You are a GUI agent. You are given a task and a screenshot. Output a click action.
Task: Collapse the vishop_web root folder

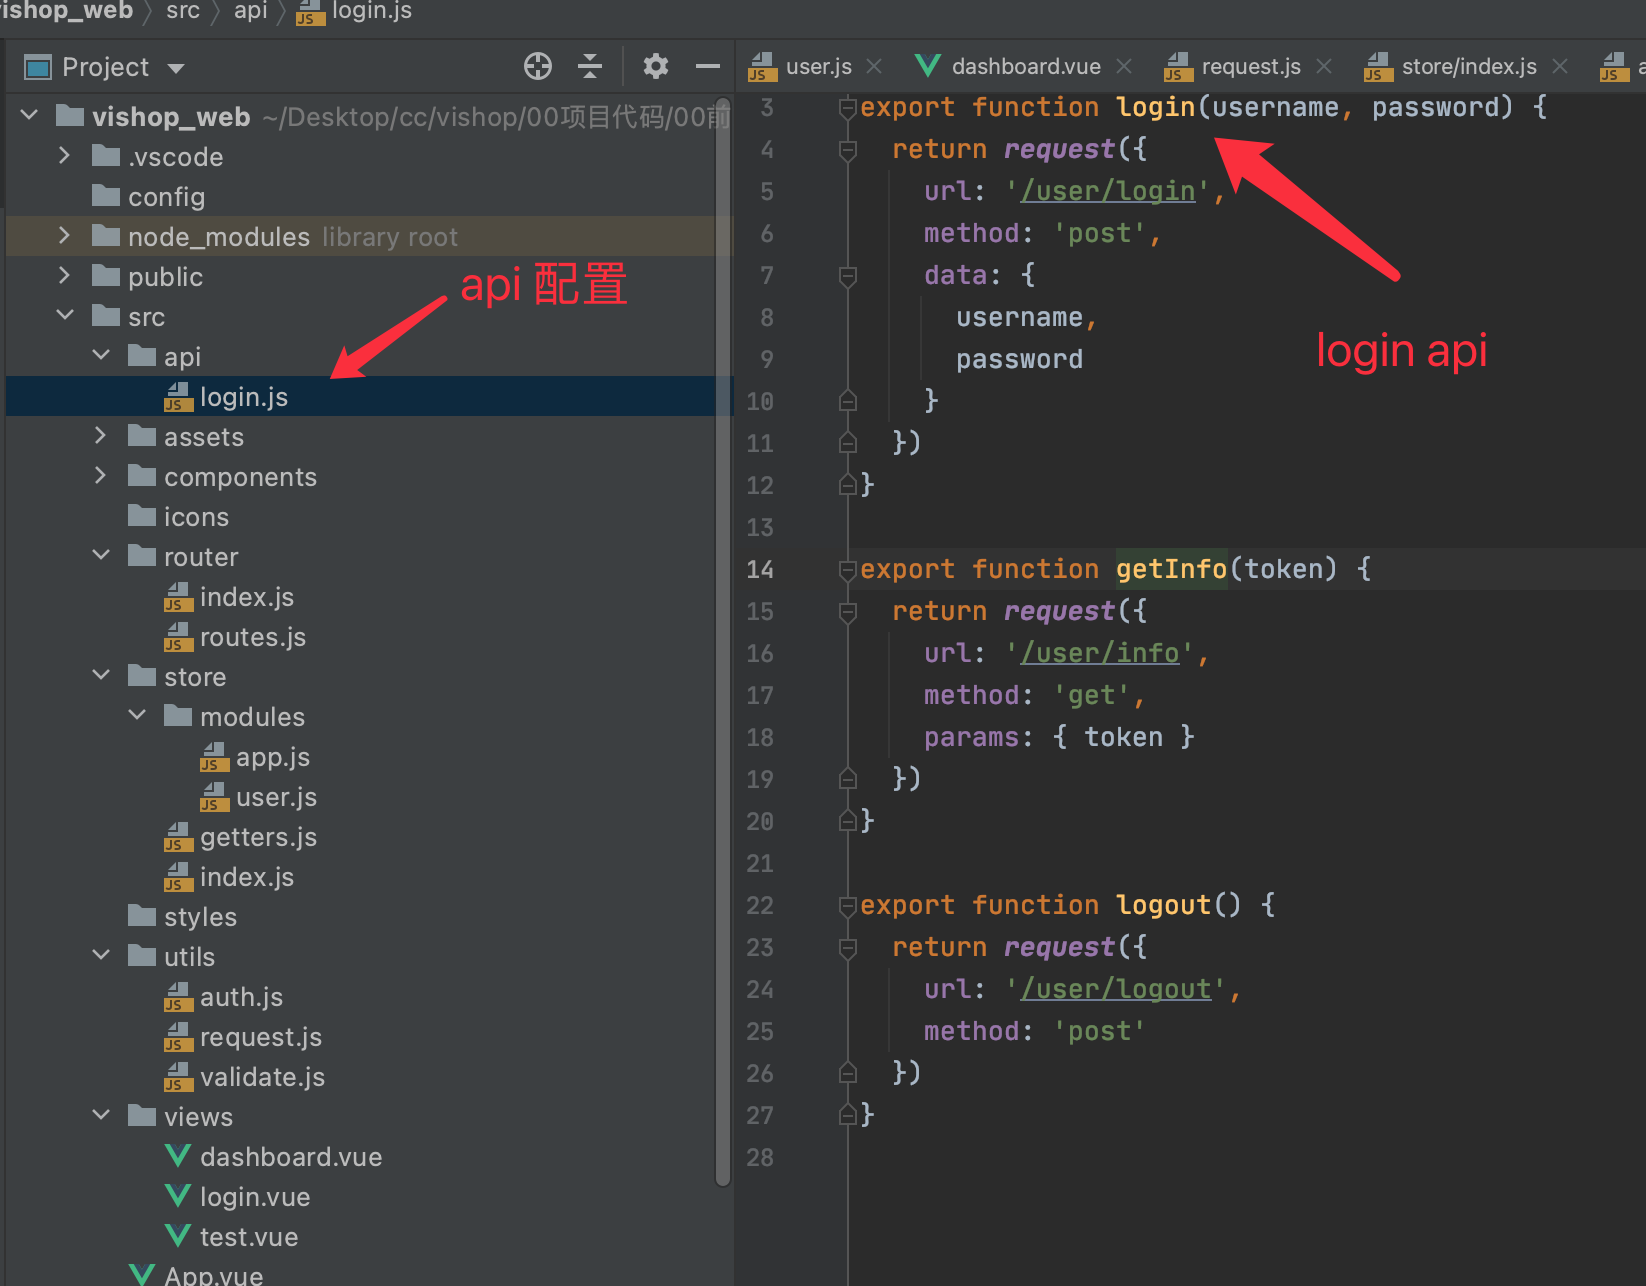(30, 116)
